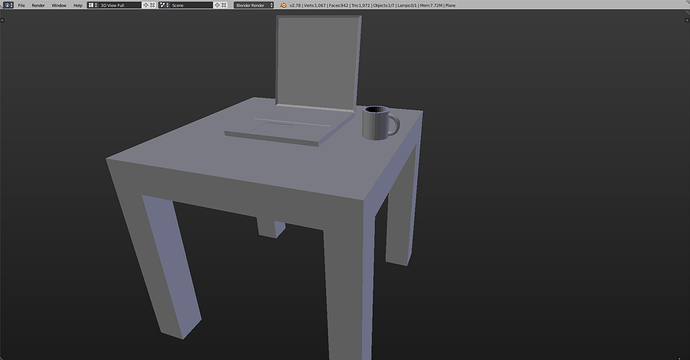Open the Render menu
Screen dimensions: 690x360
click(38, 5)
